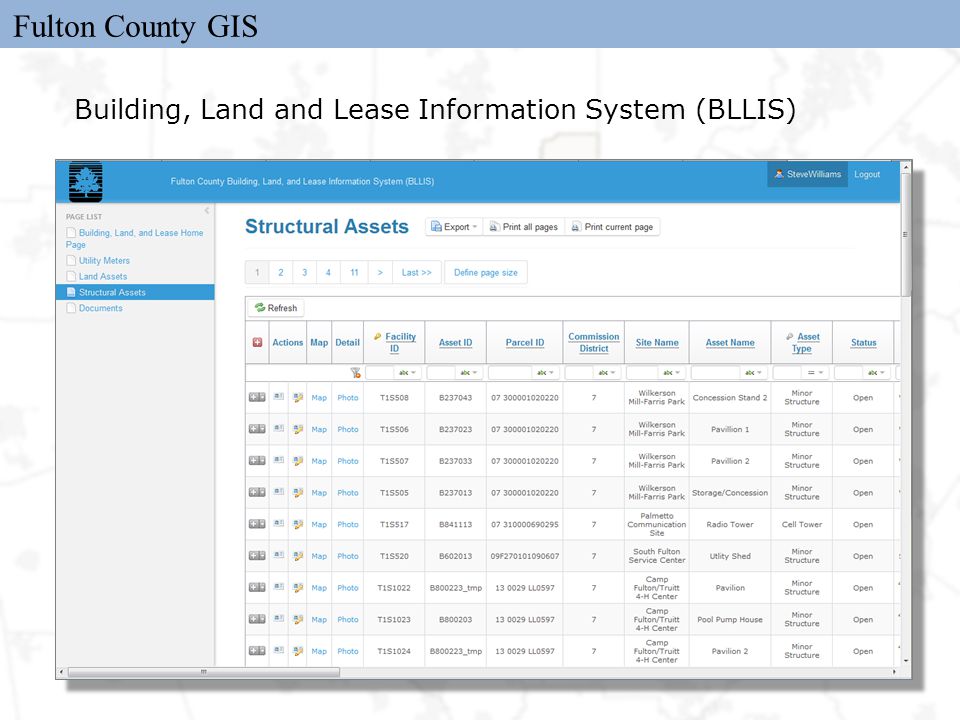The image size is (960, 720).
Task: Click the edit record icon for T1S520 row
Action: click(x=298, y=556)
